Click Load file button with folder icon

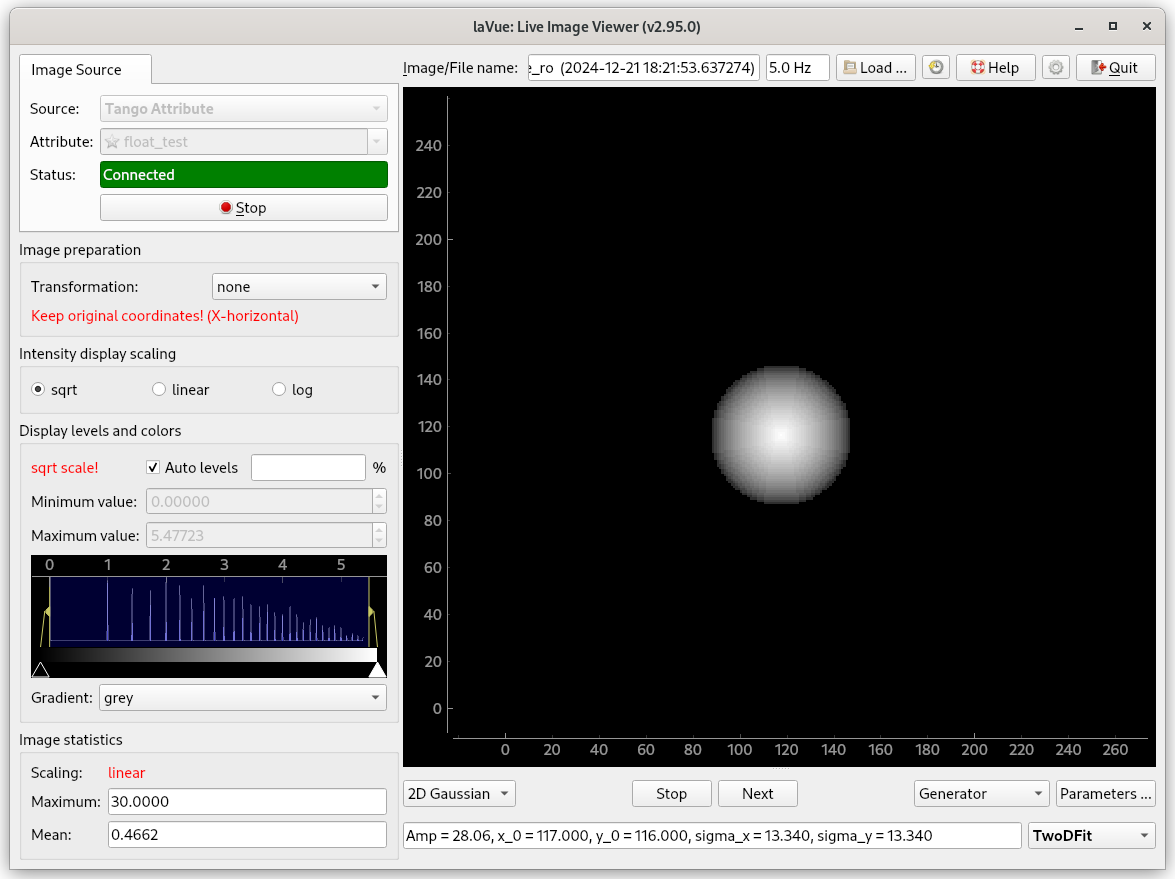(875, 68)
